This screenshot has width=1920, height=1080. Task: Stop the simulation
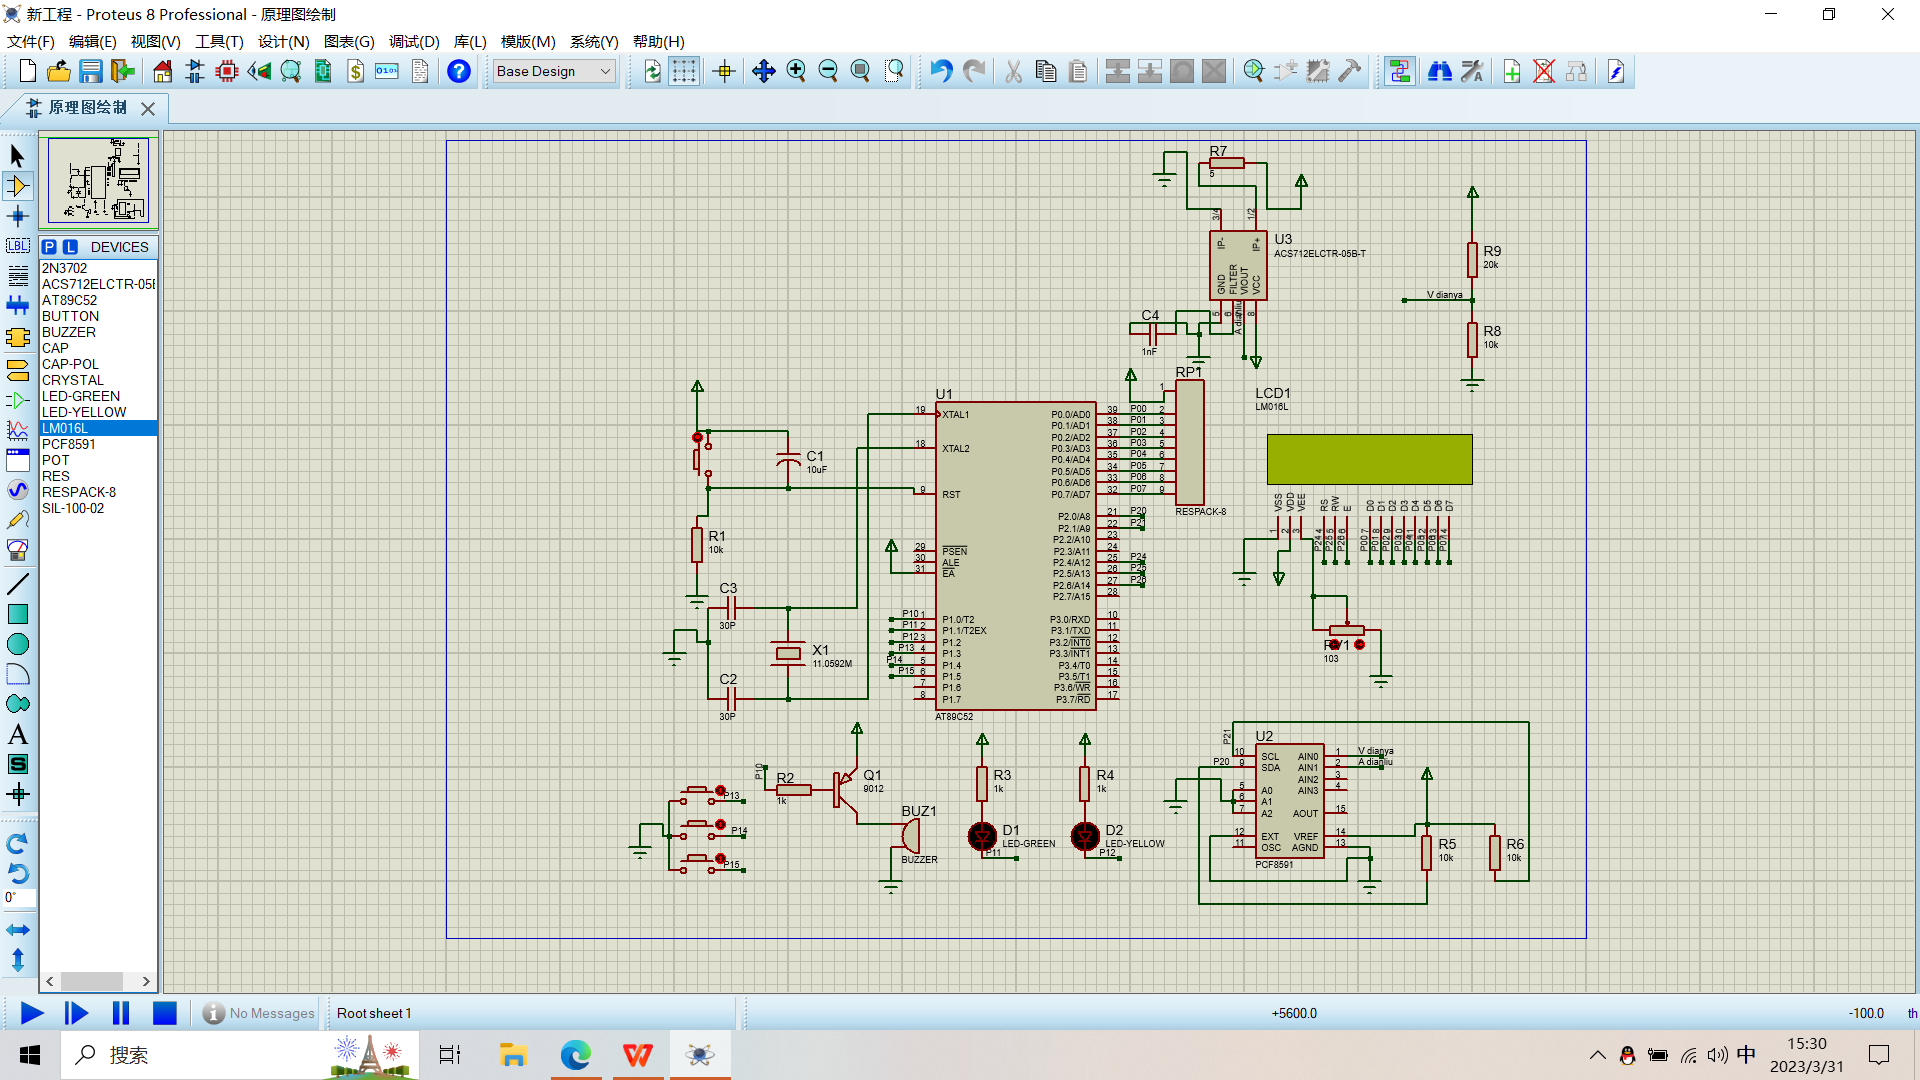(x=165, y=1013)
